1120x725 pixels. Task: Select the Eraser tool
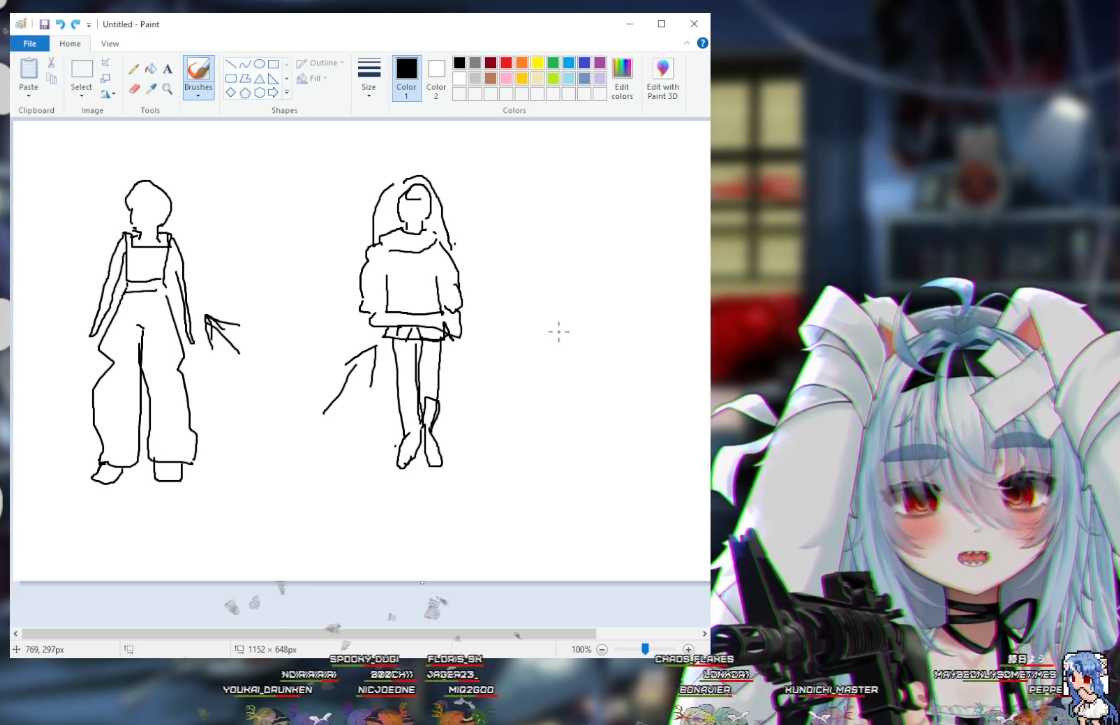pos(134,89)
